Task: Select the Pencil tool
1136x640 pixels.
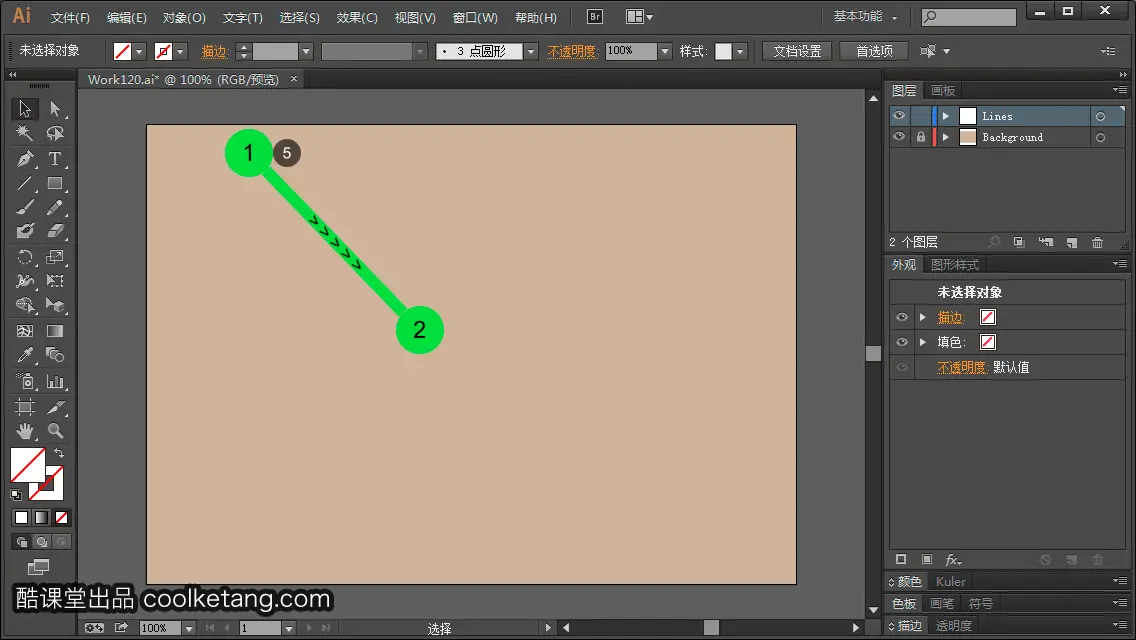Action: [x=55, y=208]
